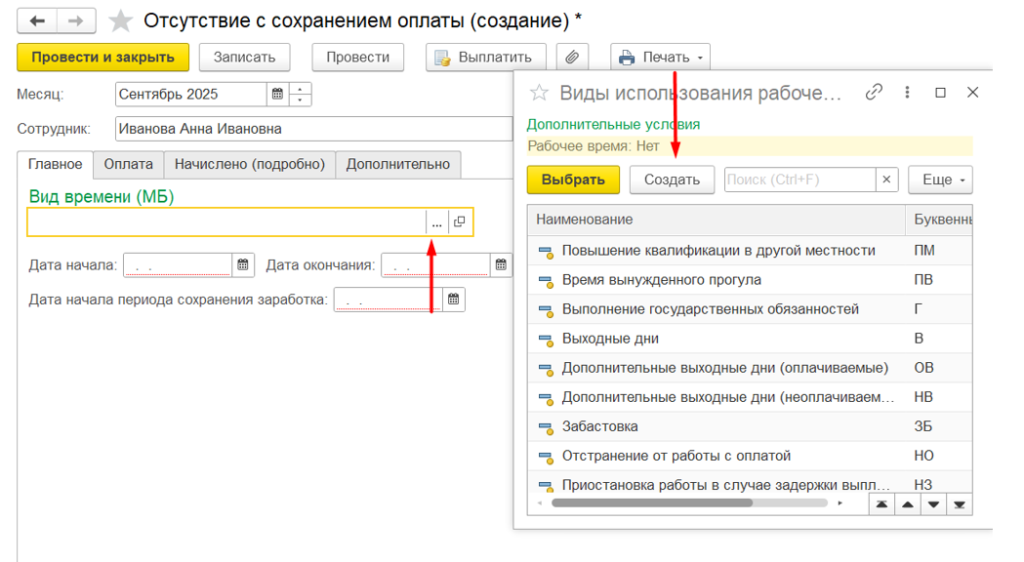This screenshot has width=1024, height=562.
Task: Click the forward navigation arrow
Action: click(x=75, y=20)
